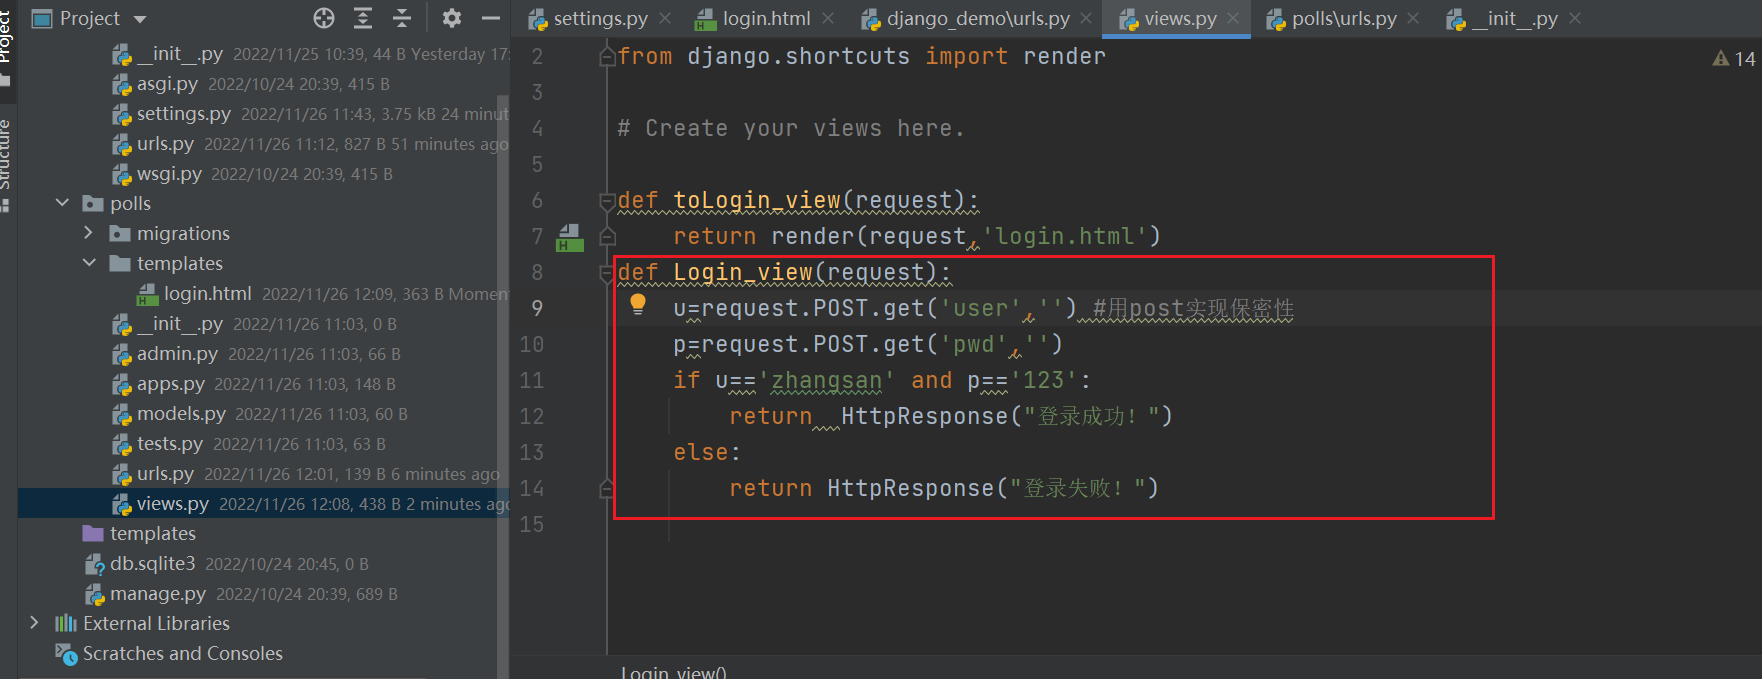The width and height of the screenshot is (1762, 679).
Task: Collapse the polls folder
Action: pos(62,203)
